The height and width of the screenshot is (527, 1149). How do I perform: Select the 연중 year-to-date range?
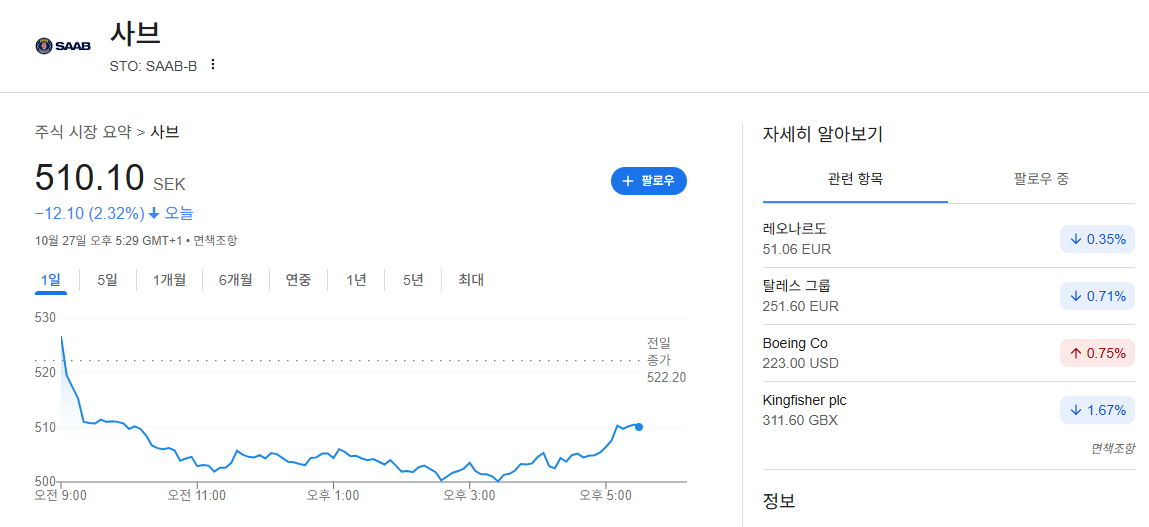(298, 280)
